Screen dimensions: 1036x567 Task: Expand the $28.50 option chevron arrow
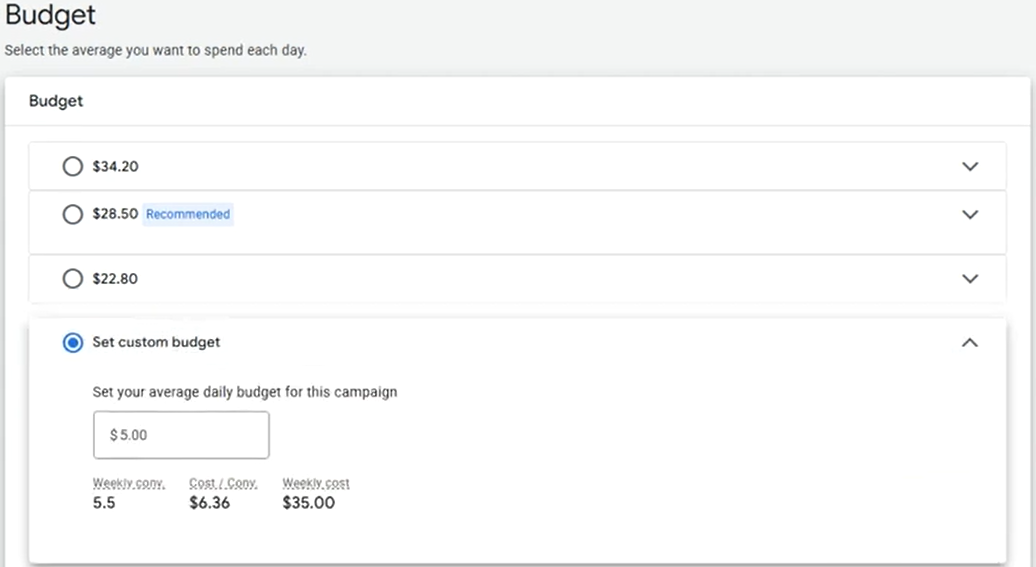click(969, 214)
